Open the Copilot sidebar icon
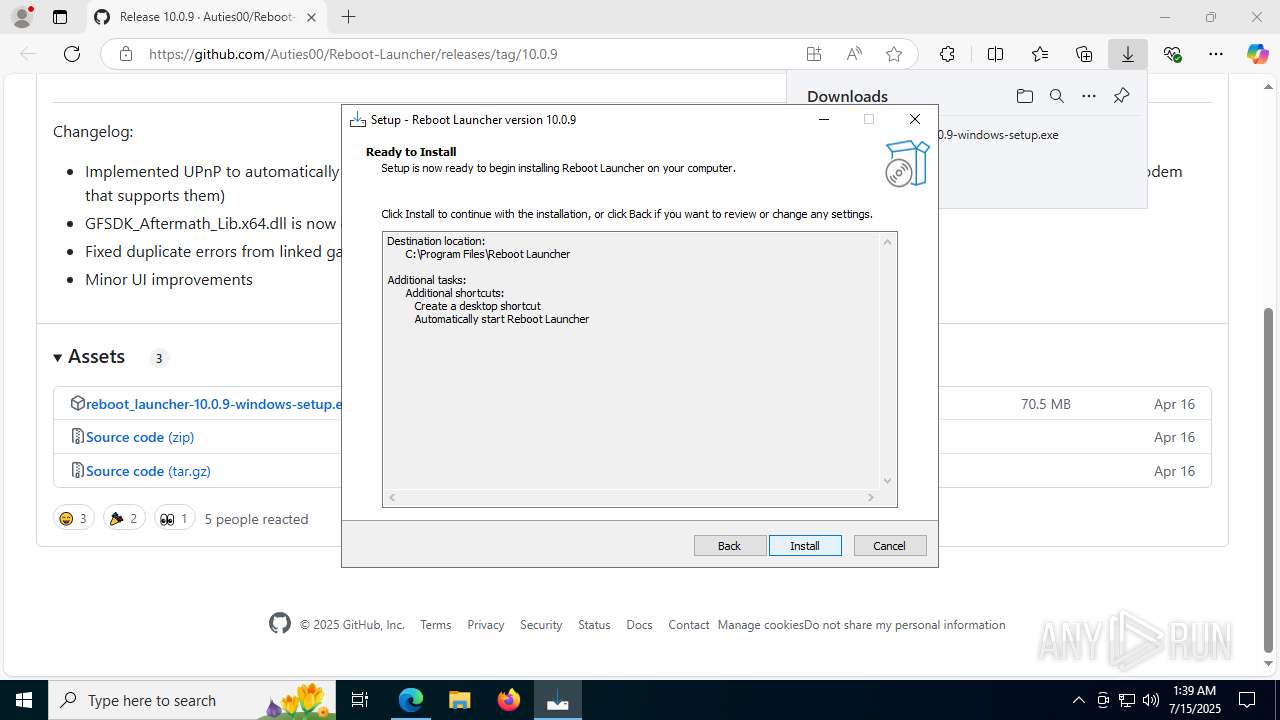The width and height of the screenshot is (1280, 720). coord(1257,54)
